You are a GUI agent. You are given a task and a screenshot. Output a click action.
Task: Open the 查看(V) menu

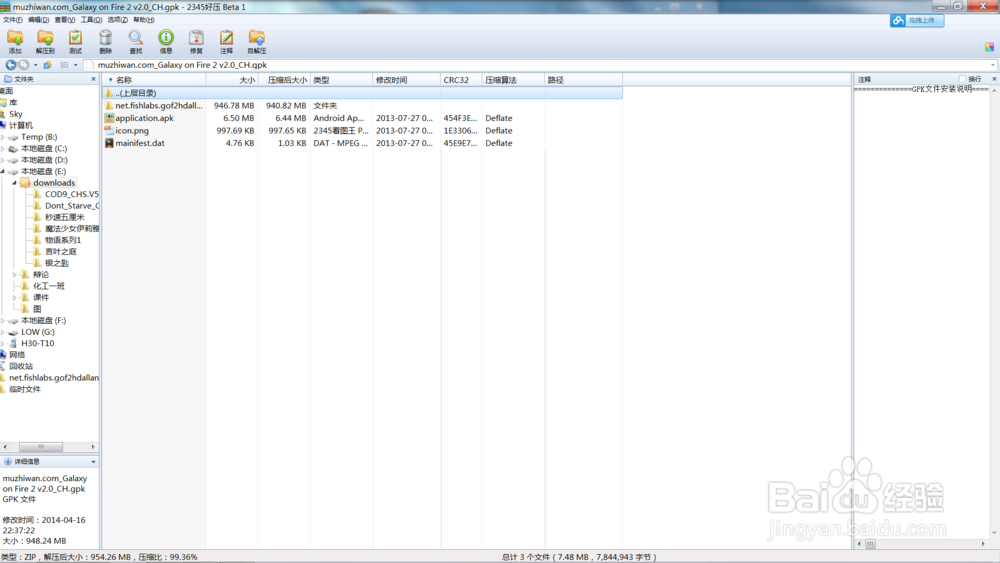pyautogui.click(x=64, y=20)
